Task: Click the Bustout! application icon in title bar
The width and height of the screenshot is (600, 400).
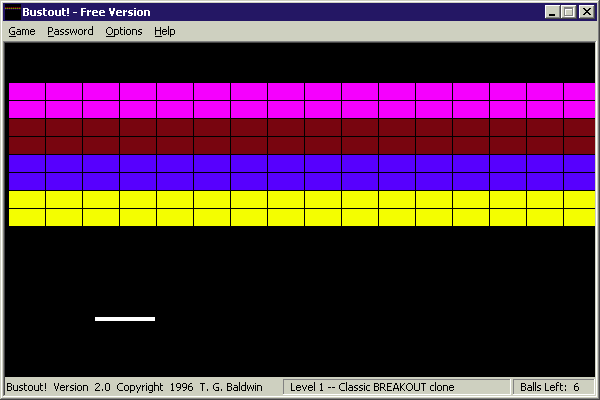Action: coord(13,12)
